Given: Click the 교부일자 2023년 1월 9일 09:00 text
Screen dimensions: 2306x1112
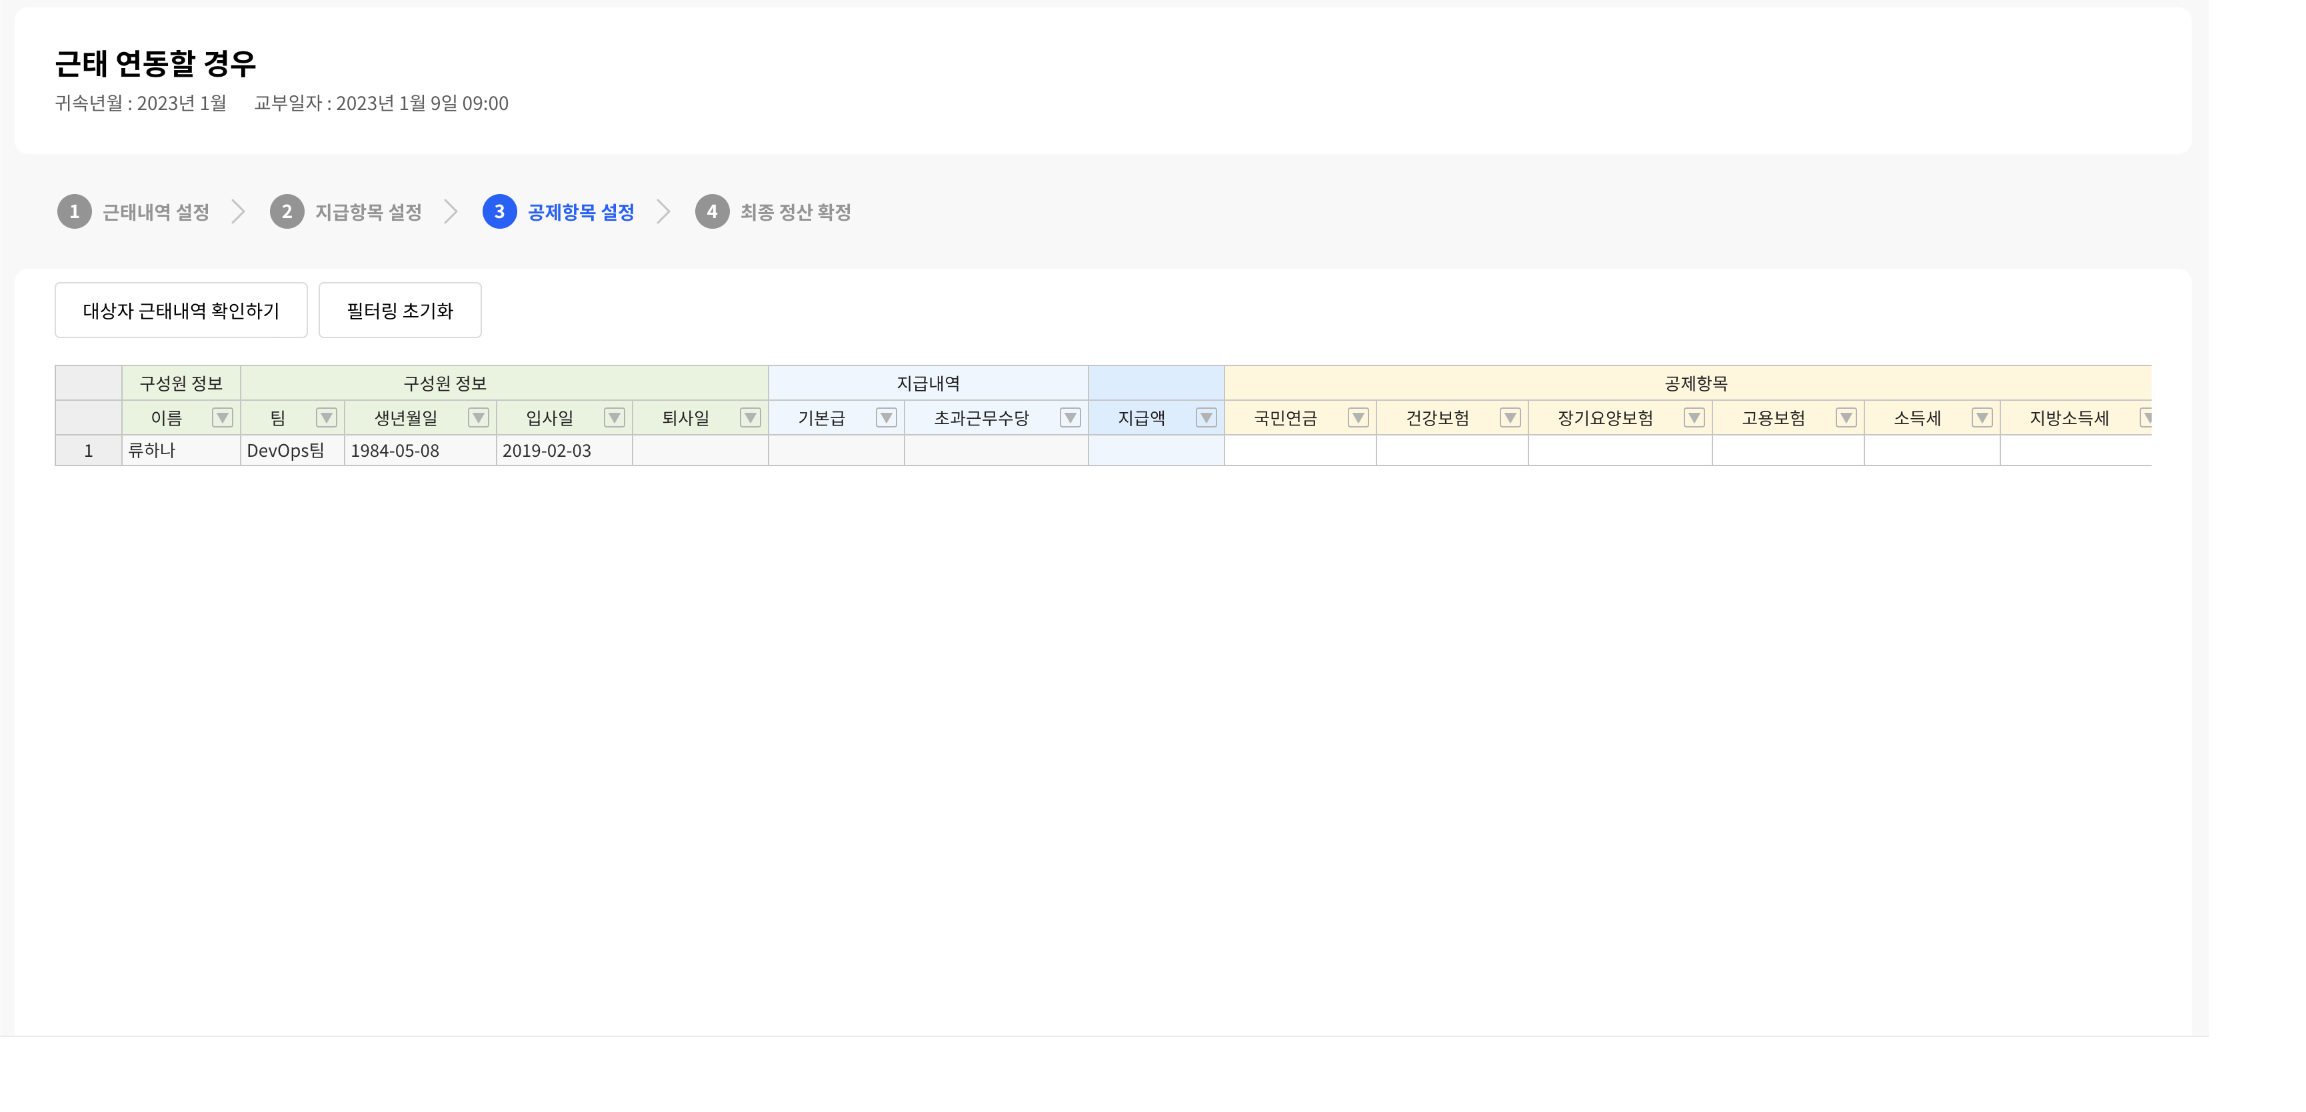Looking at the screenshot, I should click(x=381, y=103).
